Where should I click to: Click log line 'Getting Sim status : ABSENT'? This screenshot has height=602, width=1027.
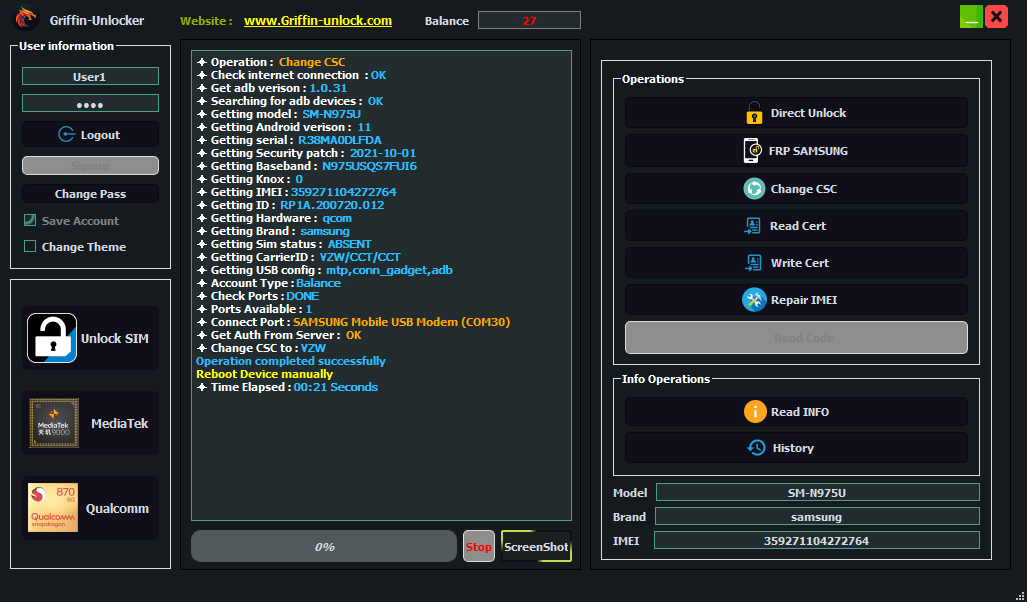[284, 244]
